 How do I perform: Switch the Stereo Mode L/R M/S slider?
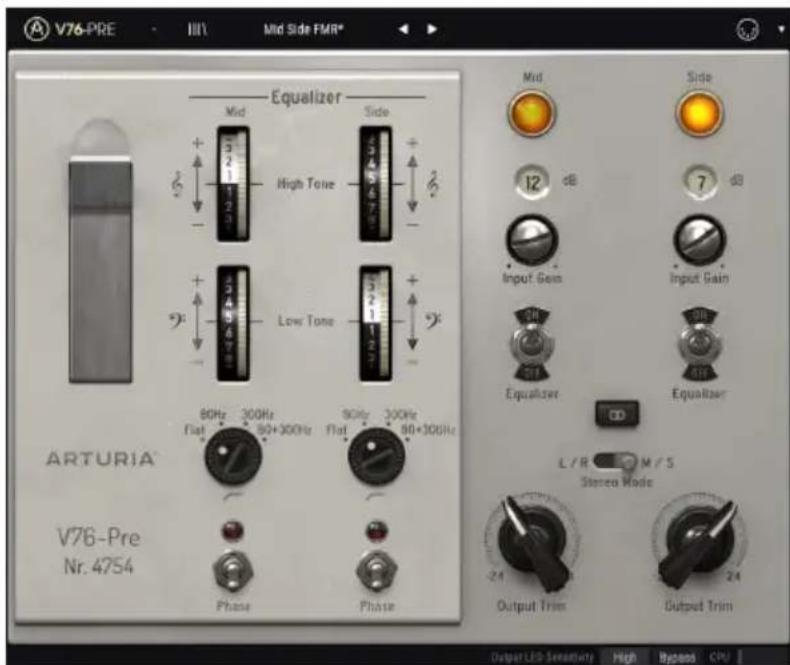click(615, 461)
